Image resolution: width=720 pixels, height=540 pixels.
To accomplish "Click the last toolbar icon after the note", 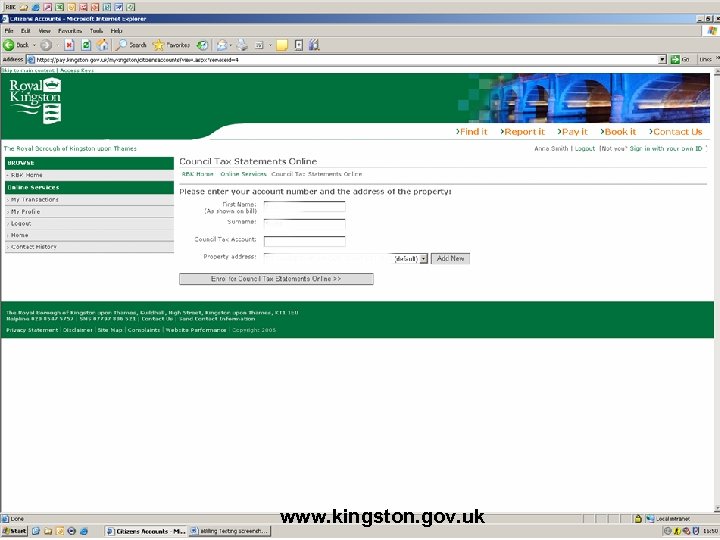I will (314, 45).
